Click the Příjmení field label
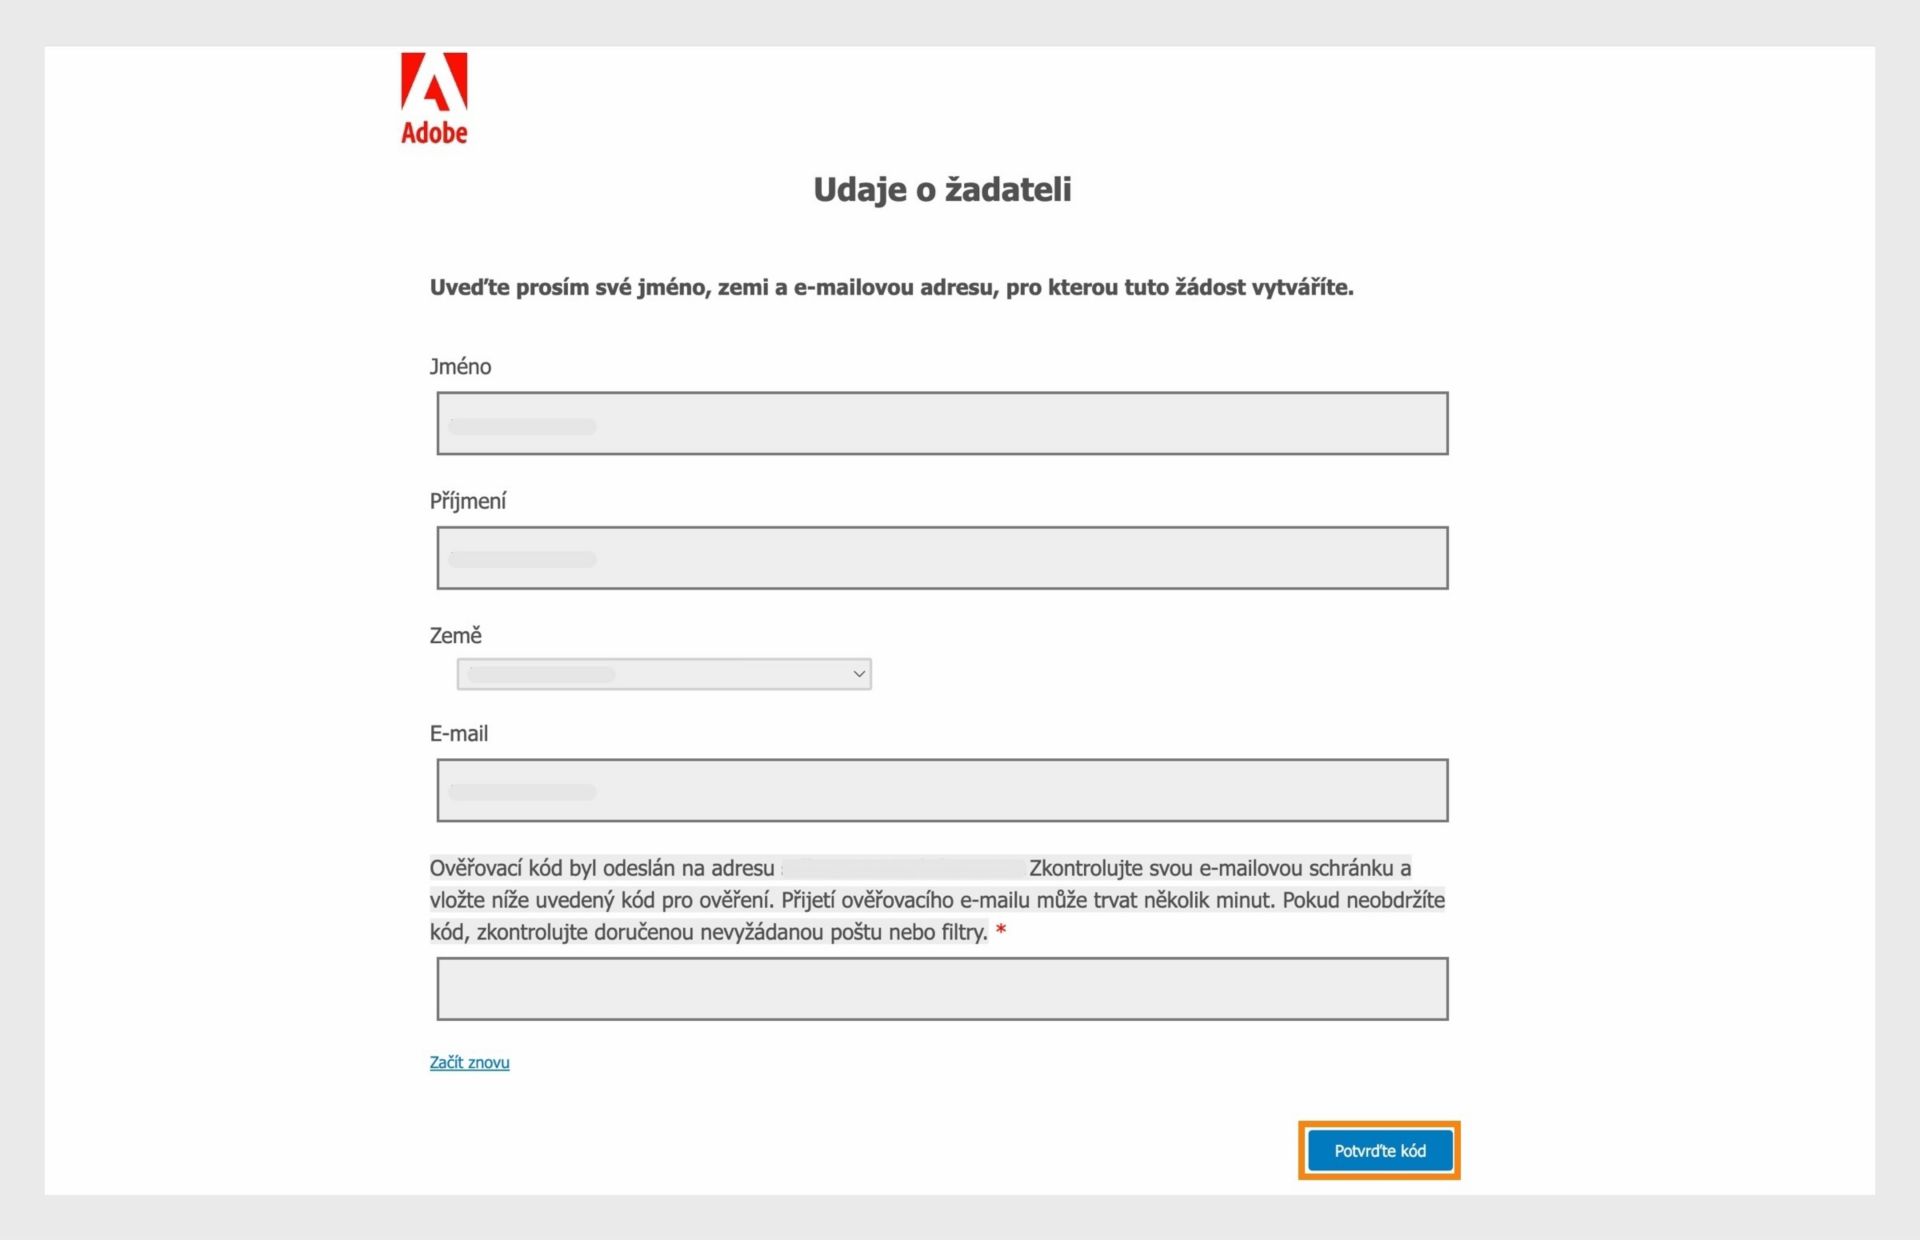1920x1240 pixels. point(468,501)
